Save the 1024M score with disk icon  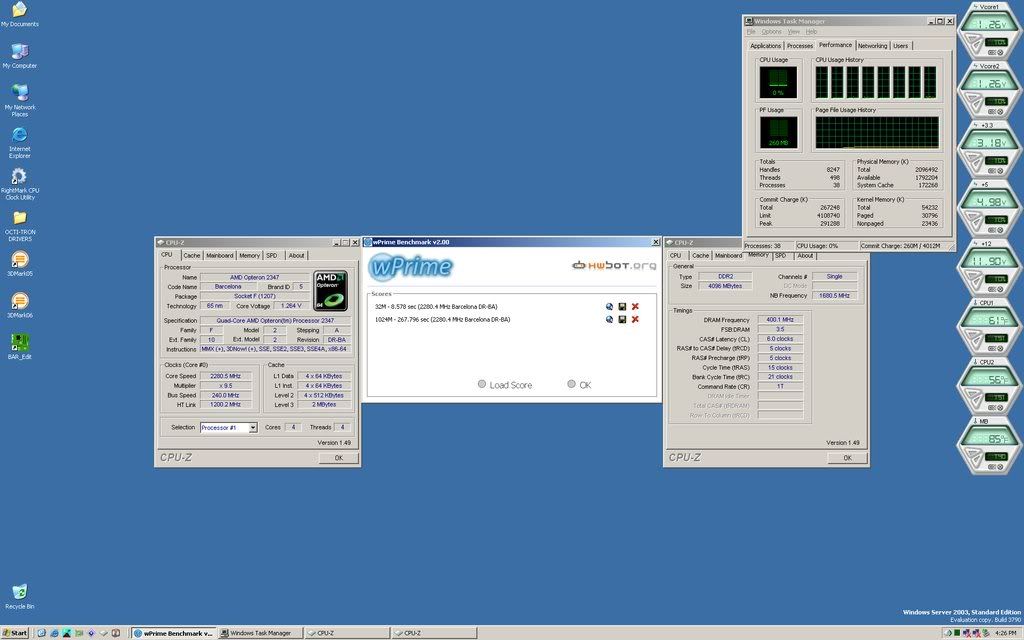coord(622,319)
